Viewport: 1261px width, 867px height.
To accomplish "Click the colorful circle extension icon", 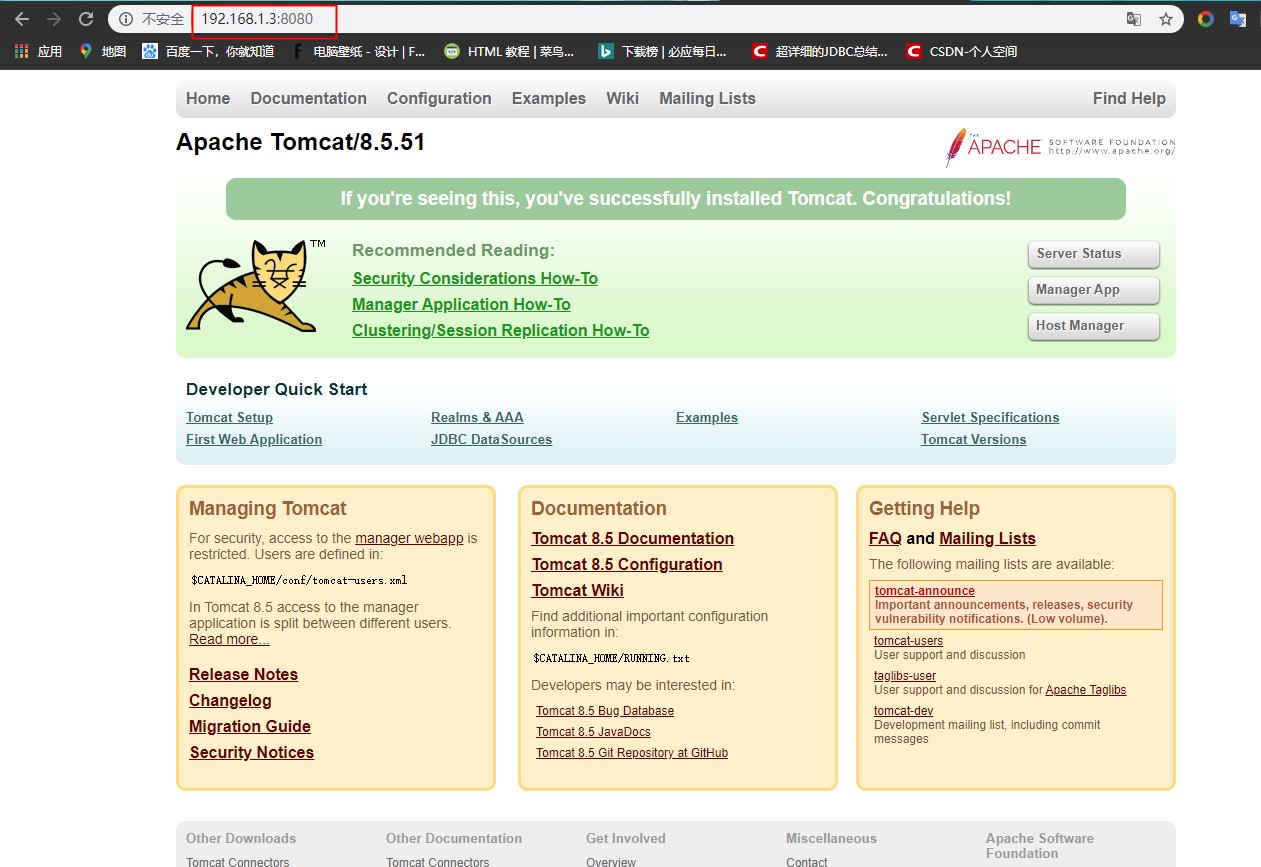I will [x=1205, y=19].
